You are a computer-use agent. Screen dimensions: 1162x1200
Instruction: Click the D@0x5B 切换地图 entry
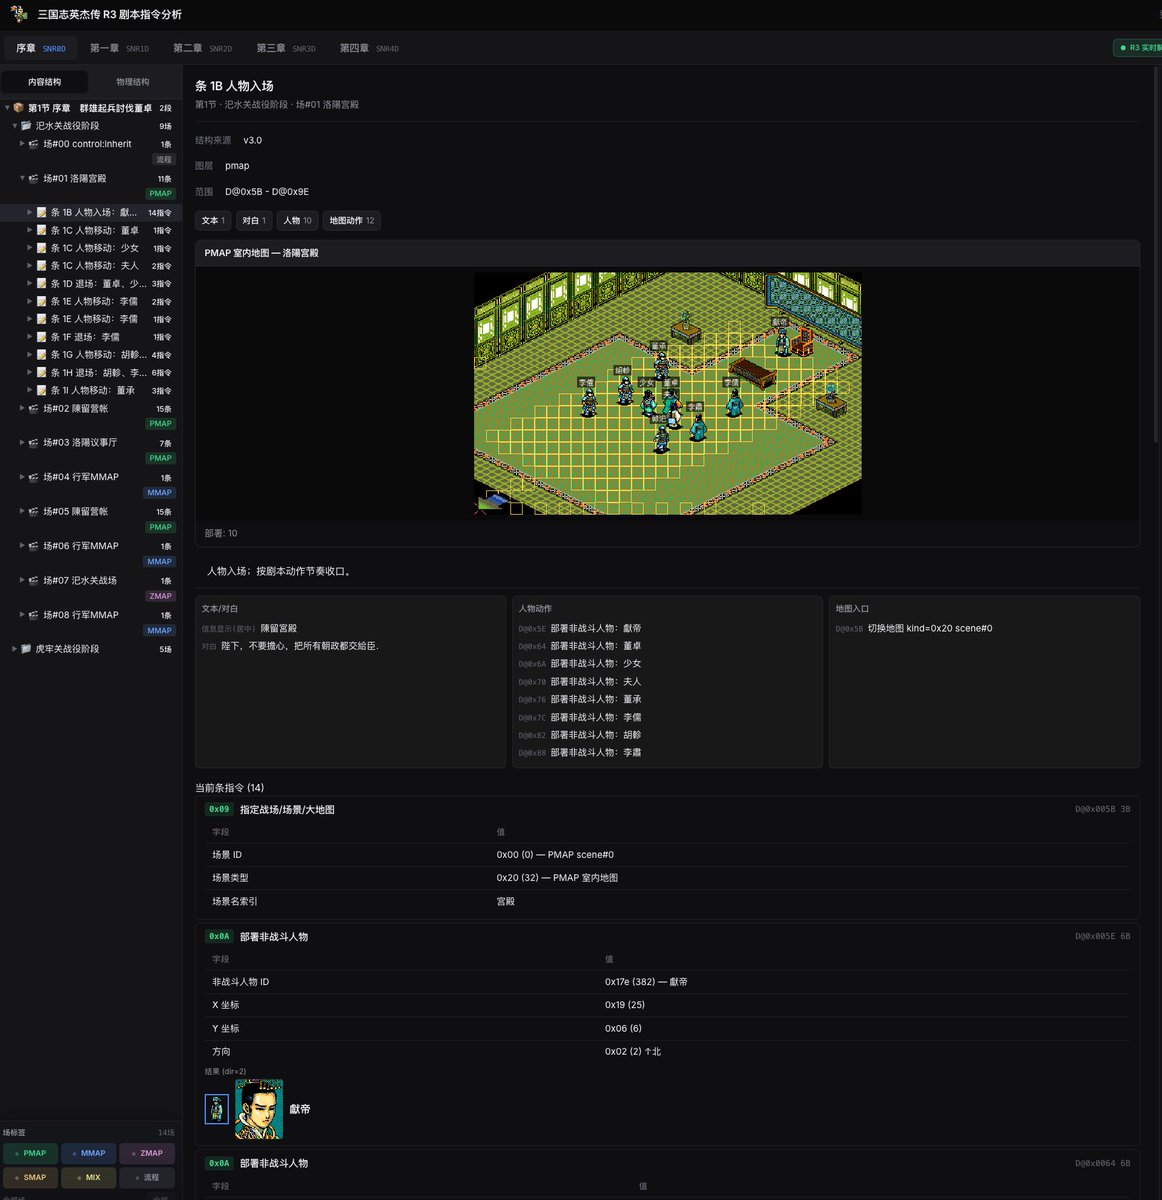point(914,629)
